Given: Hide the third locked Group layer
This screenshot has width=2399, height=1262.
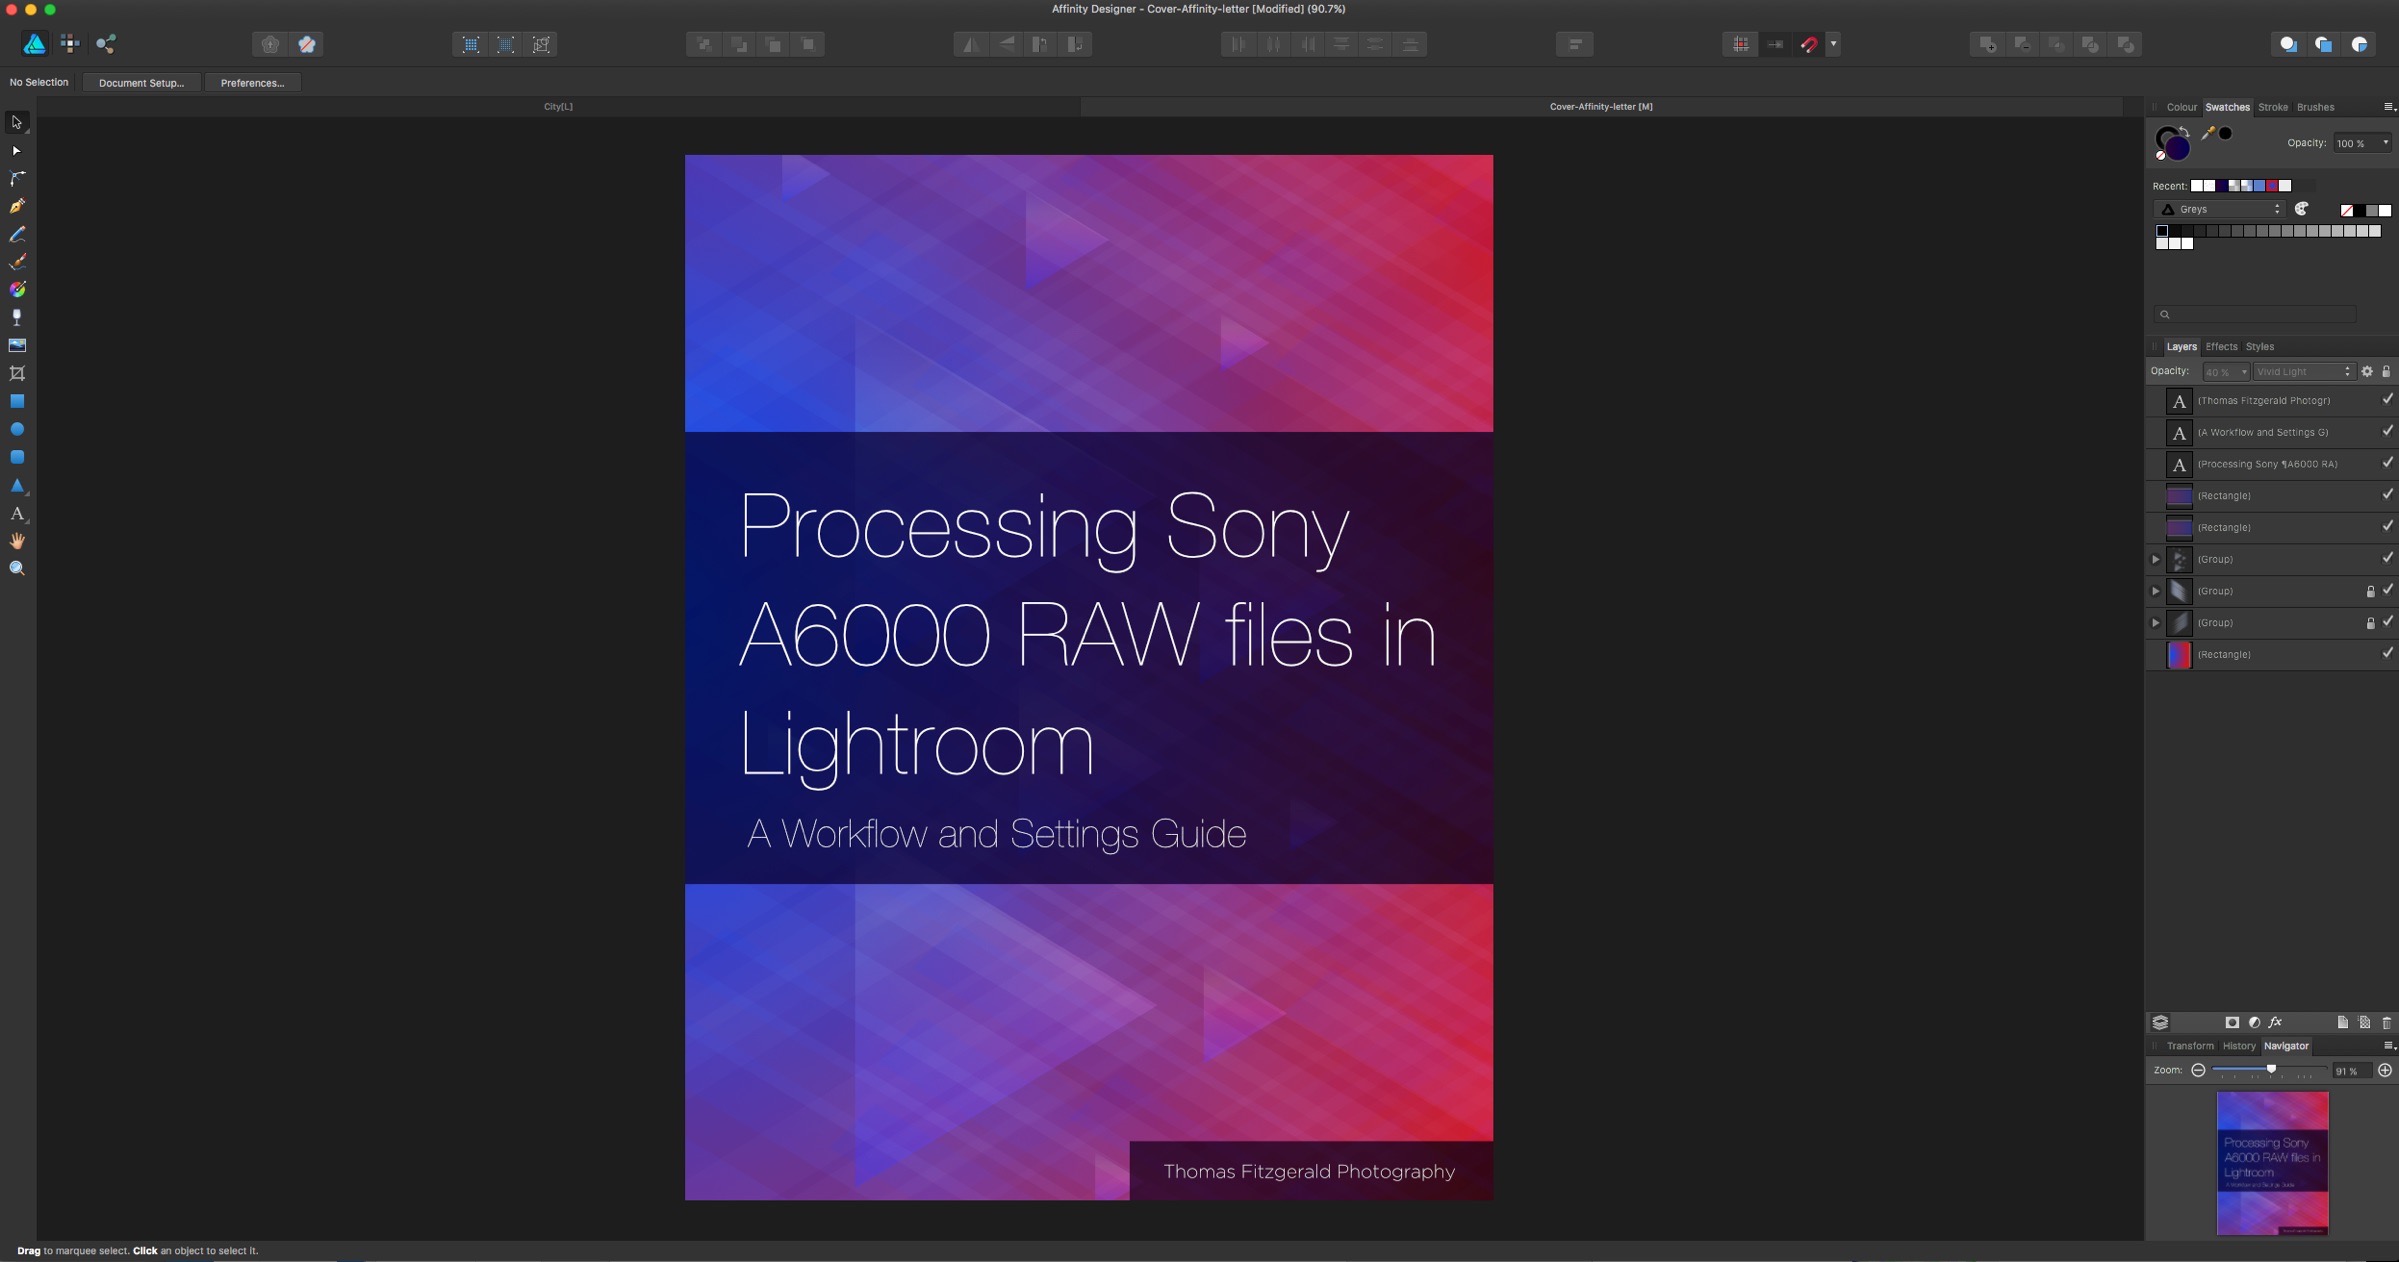Looking at the screenshot, I should click(x=2387, y=621).
